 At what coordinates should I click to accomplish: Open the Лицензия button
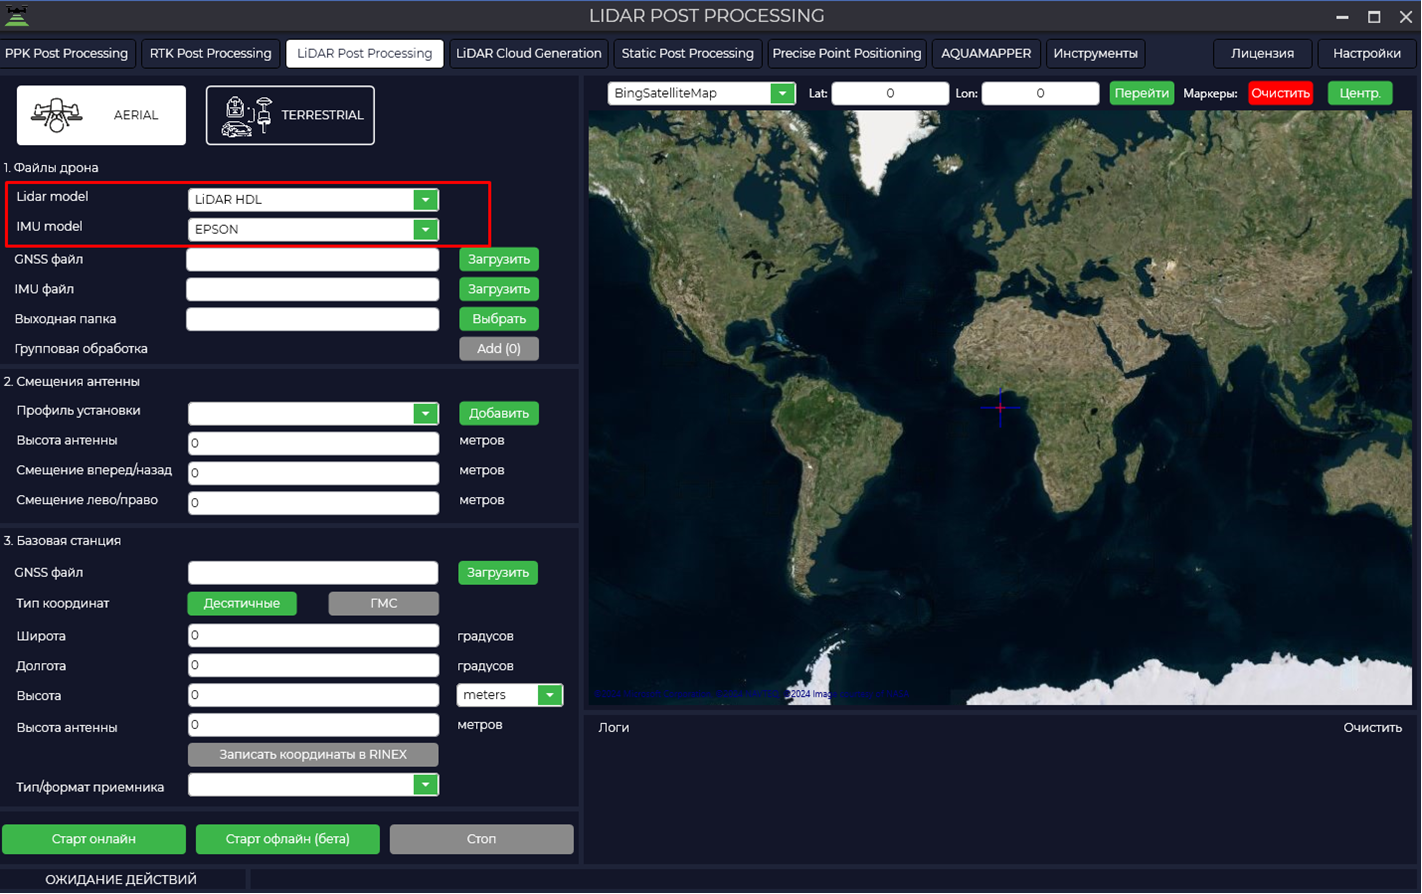tap(1262, 53)
